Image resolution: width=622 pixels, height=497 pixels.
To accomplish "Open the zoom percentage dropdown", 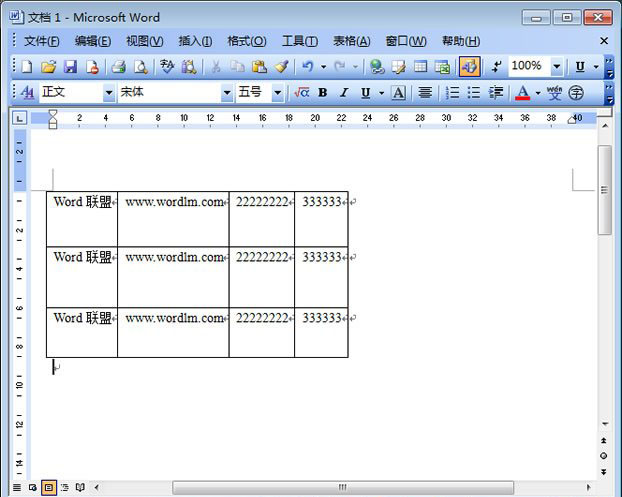I will [x=557, y=67].
